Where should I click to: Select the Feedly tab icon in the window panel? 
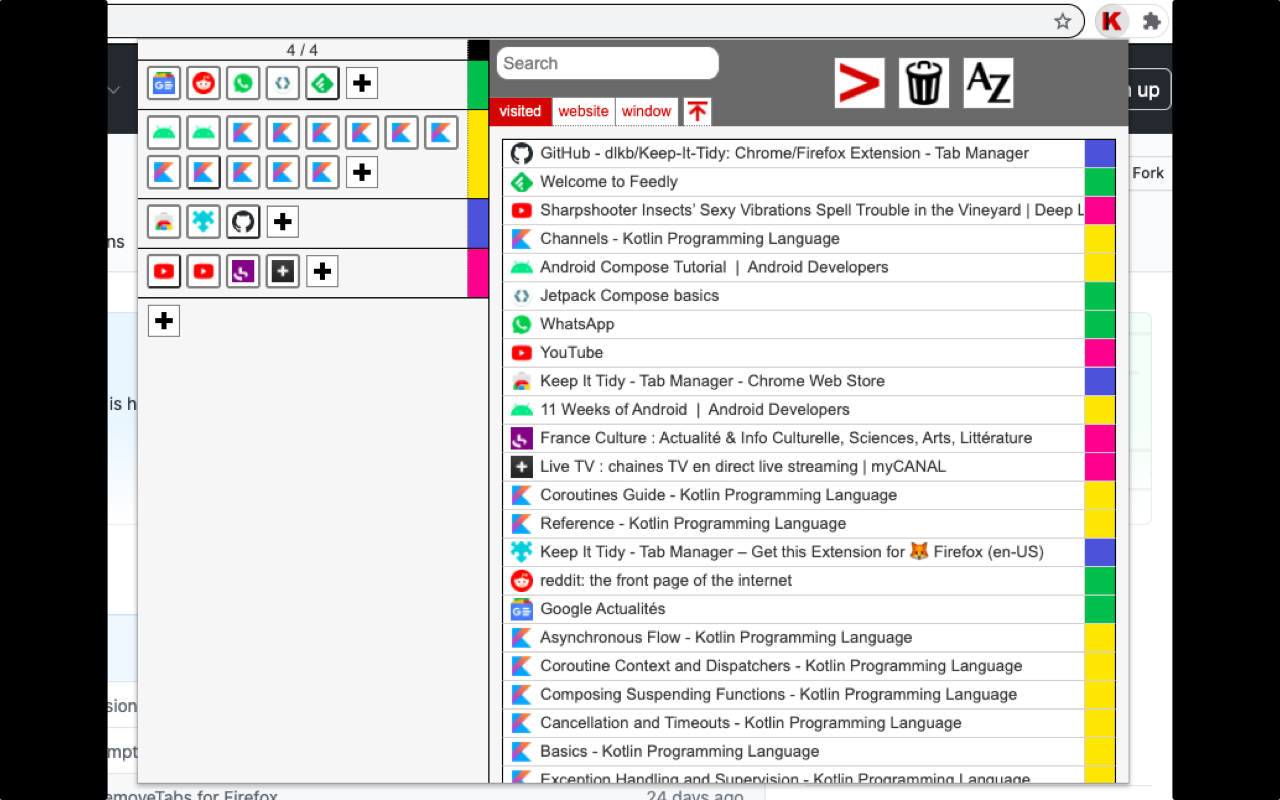[x=323, y=83]
